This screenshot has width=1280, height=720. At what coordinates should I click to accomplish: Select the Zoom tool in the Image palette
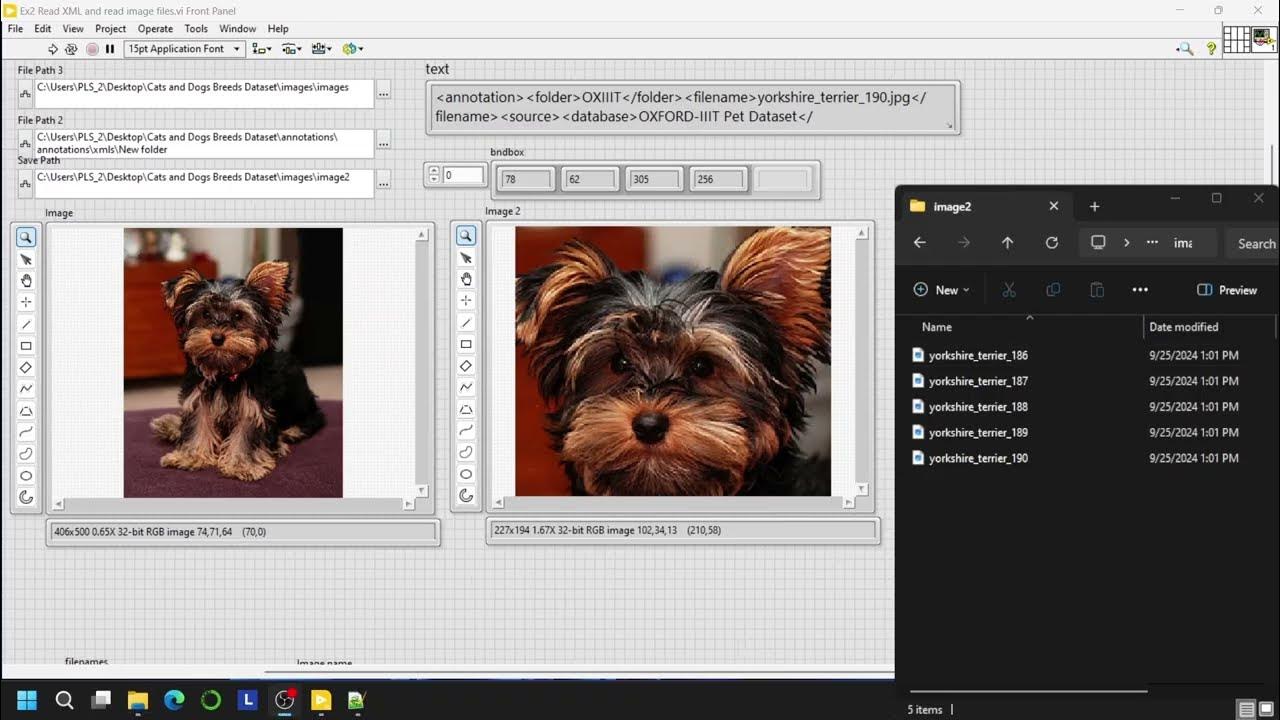pos(26,237)
